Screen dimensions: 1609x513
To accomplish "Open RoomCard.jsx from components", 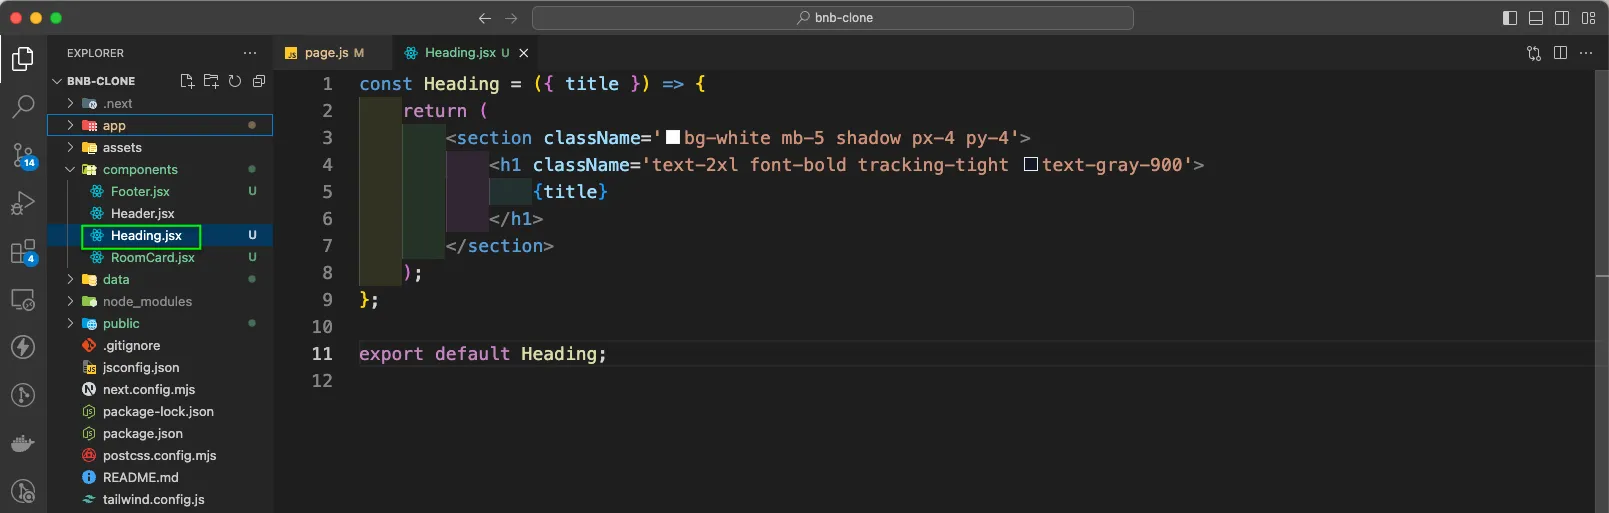I will 152,257.
